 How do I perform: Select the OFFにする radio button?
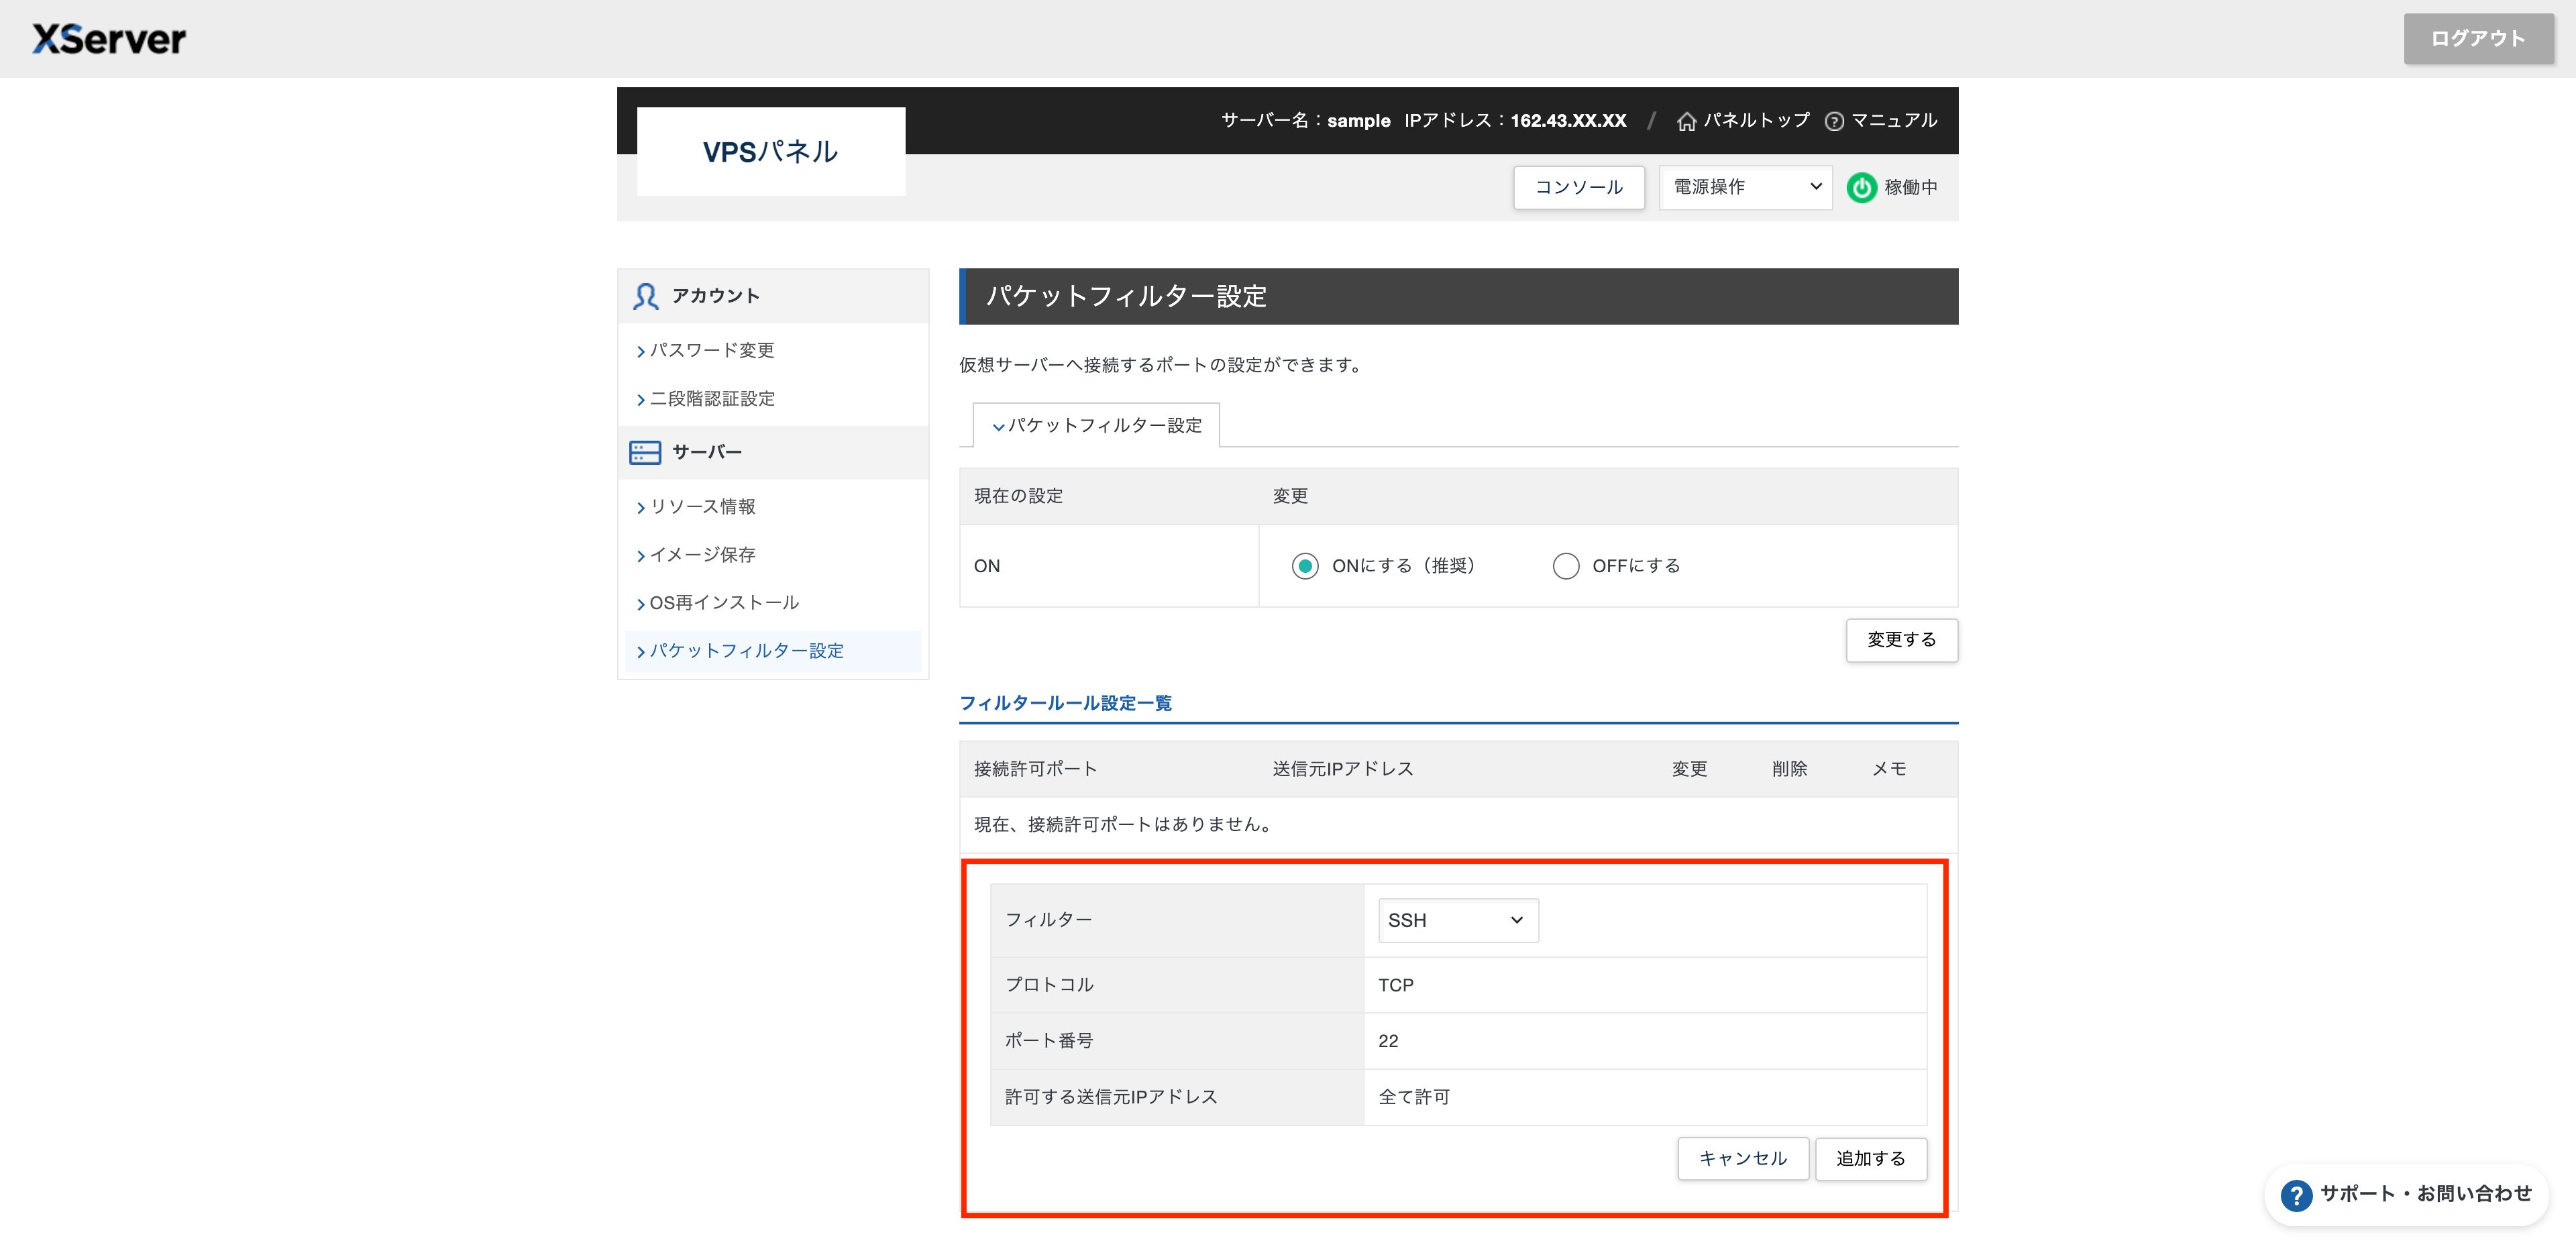pyautogui.click(x=1565, y=565)
